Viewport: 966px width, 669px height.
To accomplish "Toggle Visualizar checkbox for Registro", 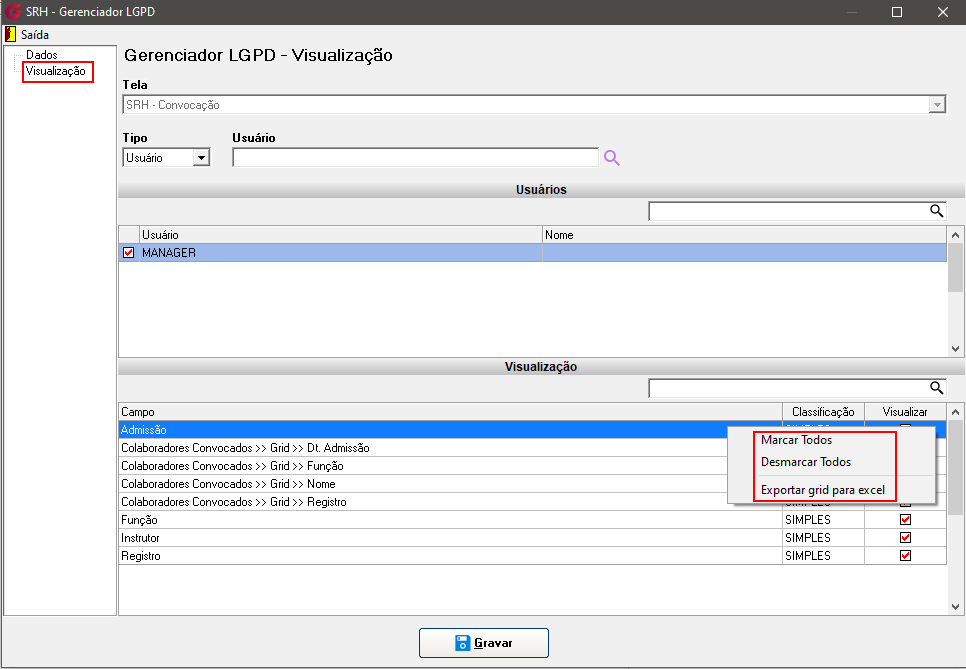I will pos(905,556).
